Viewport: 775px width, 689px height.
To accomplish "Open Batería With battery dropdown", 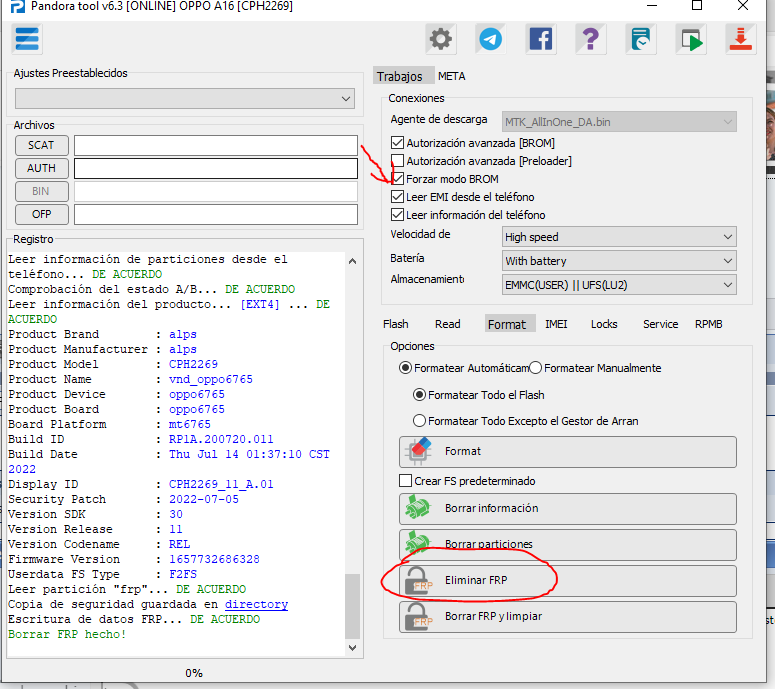I will [x=619, y=260].
